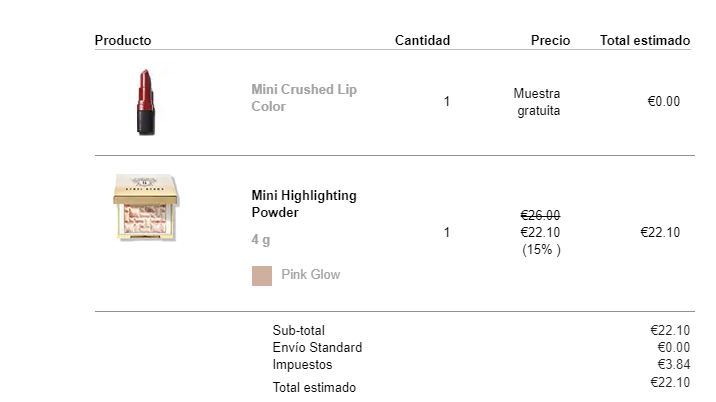Click the 15% discount label
This screenshot has width=716, height=402.
pyautogui.click(x=541, y=249)
